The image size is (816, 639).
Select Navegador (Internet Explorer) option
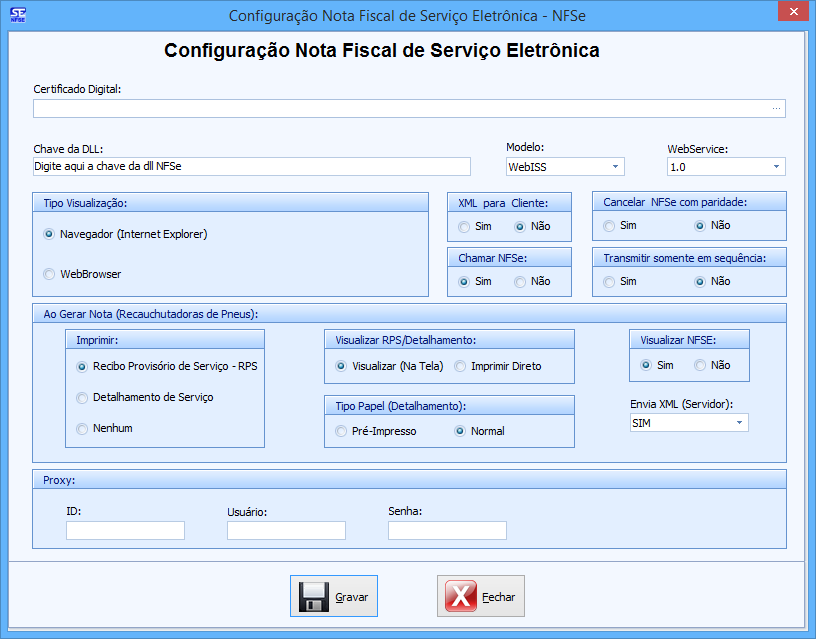50,234
